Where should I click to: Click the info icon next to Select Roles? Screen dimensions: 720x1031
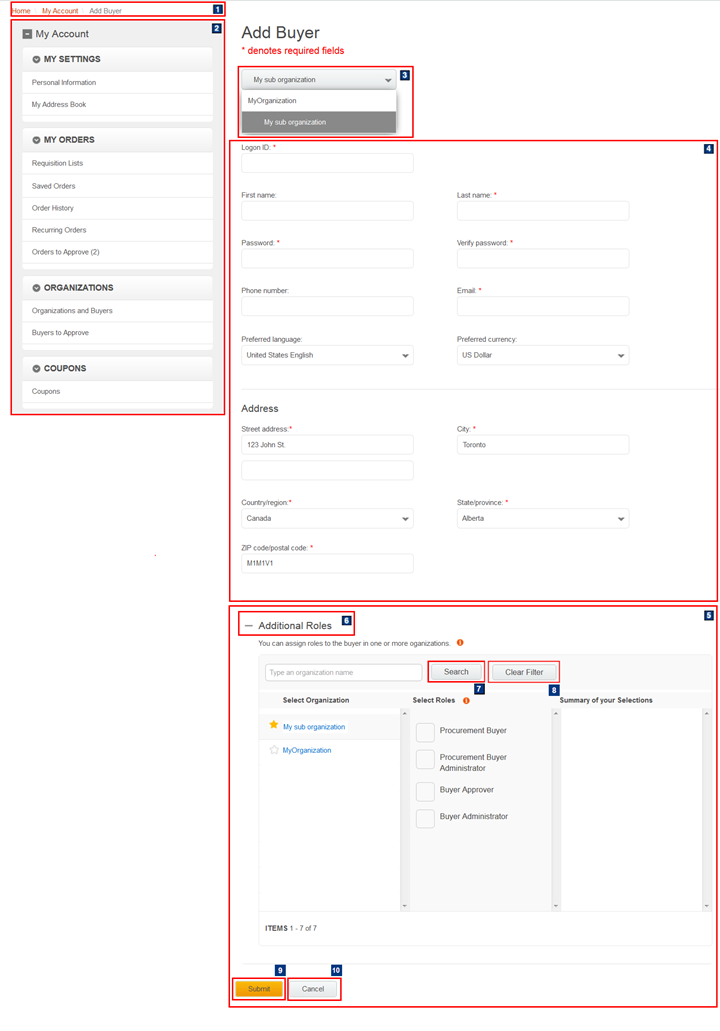(466, 700)
